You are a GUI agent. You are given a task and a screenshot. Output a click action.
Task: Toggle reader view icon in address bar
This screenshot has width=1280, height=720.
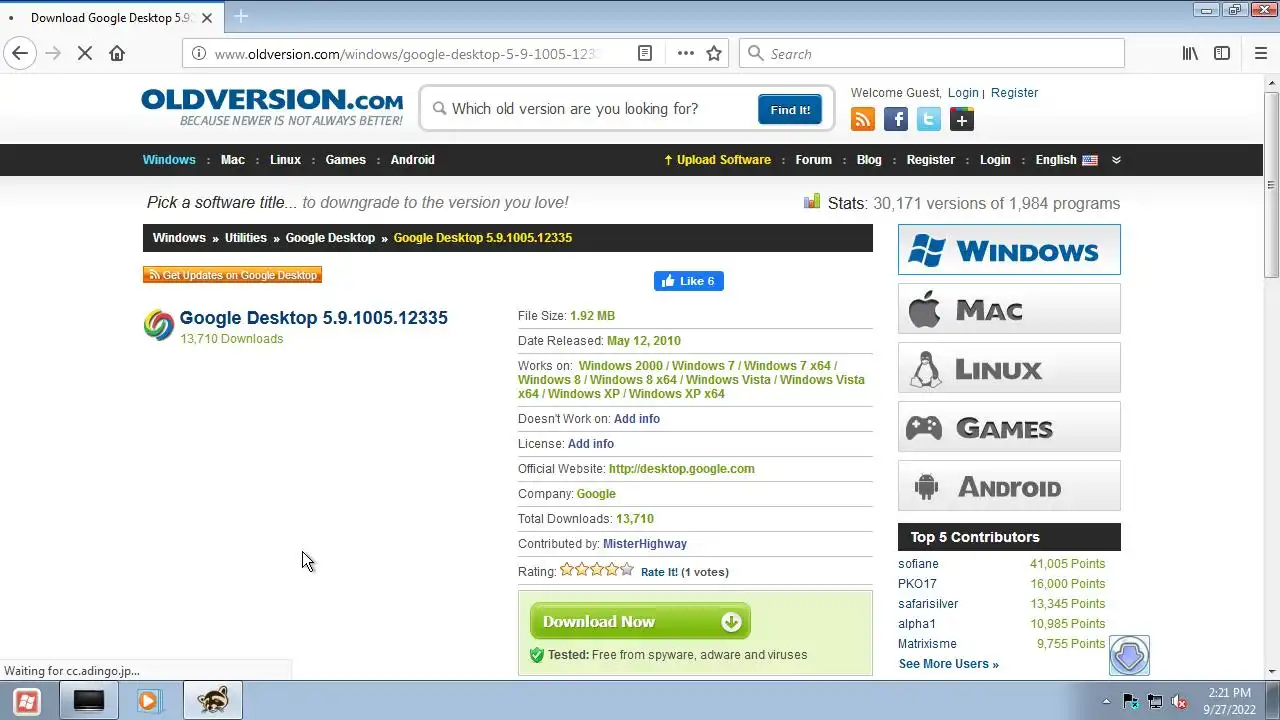(645, 54)
